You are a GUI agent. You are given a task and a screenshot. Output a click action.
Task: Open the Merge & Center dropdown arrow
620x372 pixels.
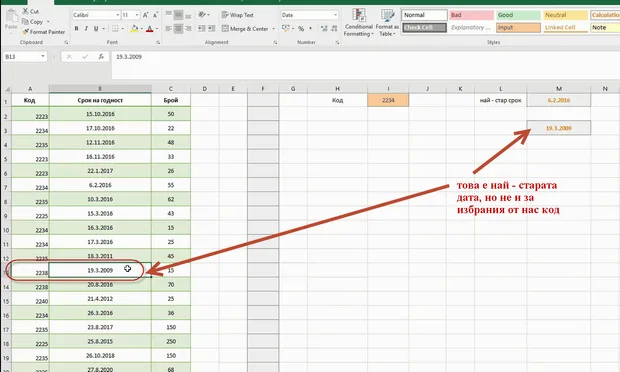[x=273, y=28]
